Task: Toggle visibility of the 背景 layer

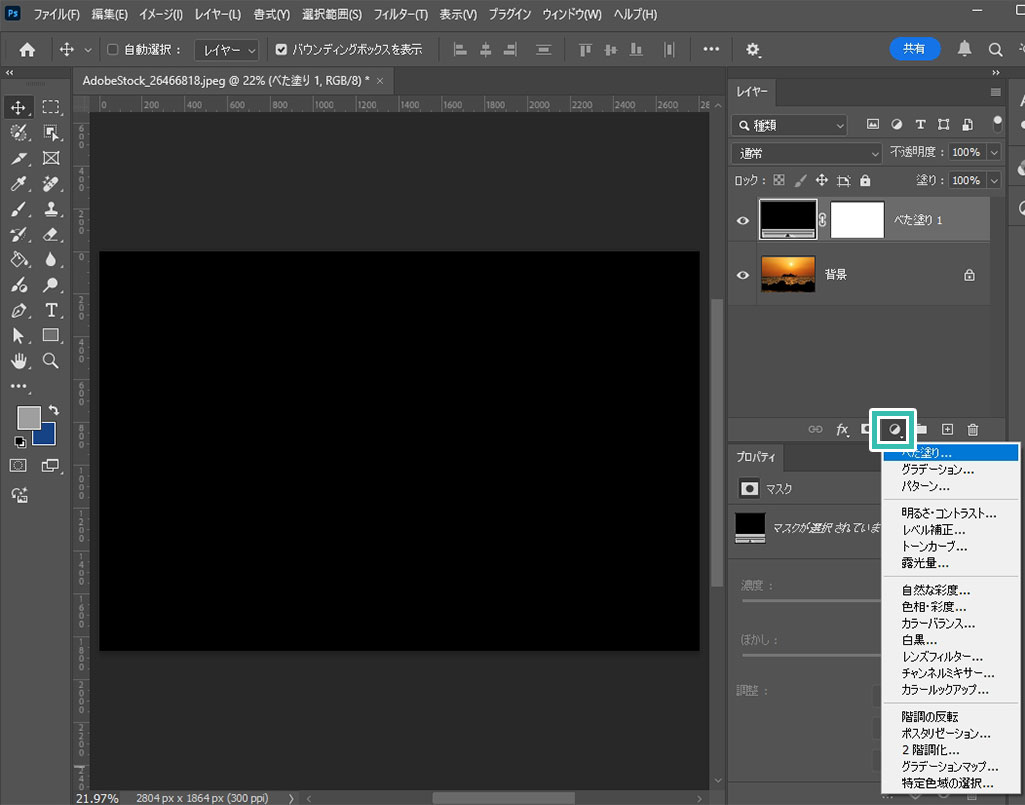Action: click(743, 274)
